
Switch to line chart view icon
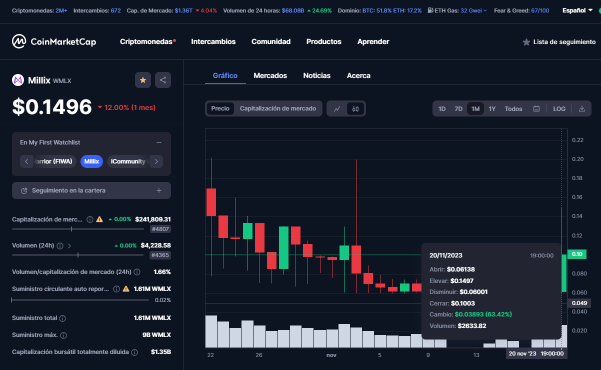click(x=337, y=109)
